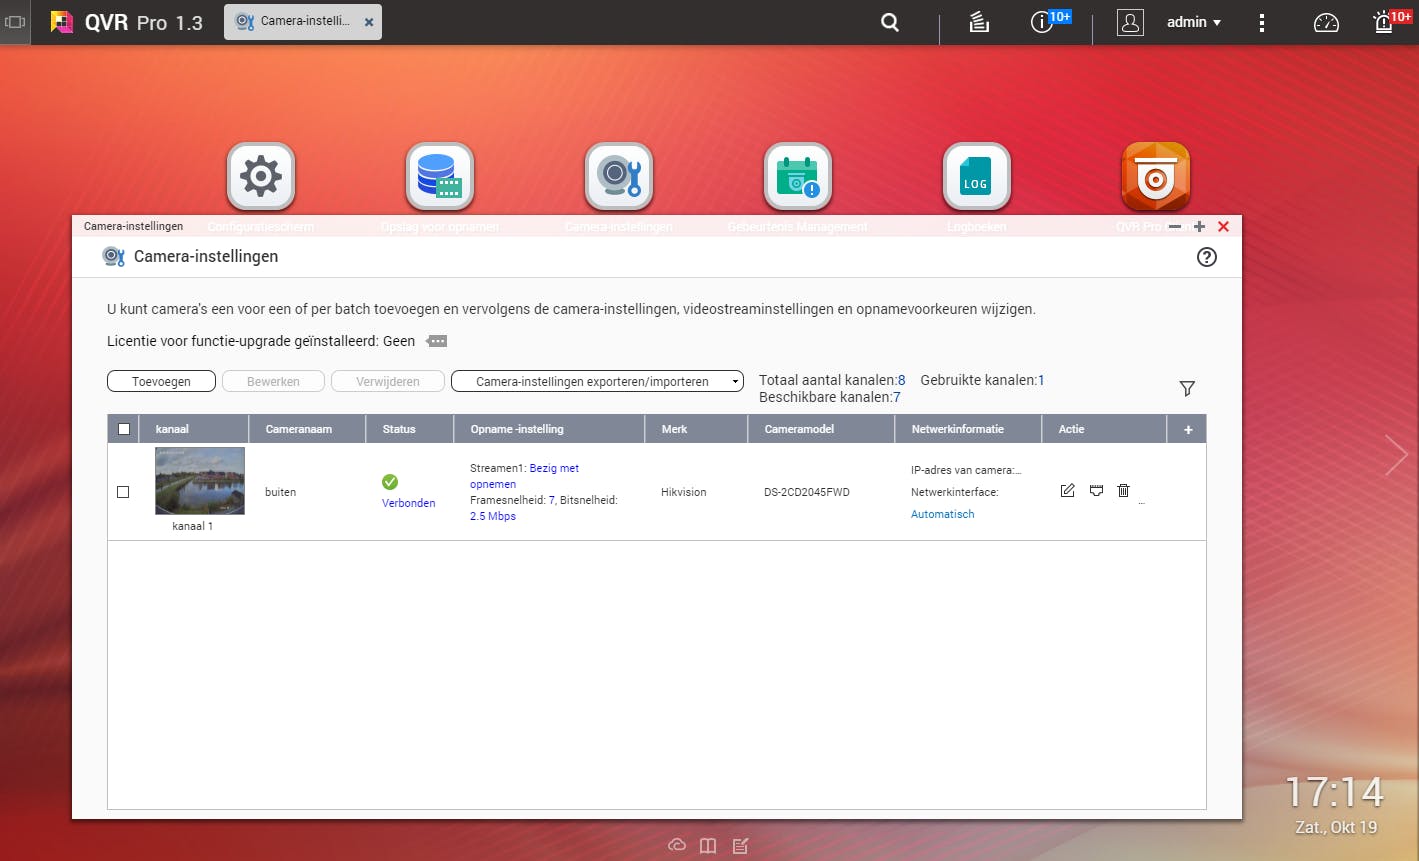Click the cloud icon at desktop bottom
This screenshot has height=861, width=1419.
tap(677, 845)
